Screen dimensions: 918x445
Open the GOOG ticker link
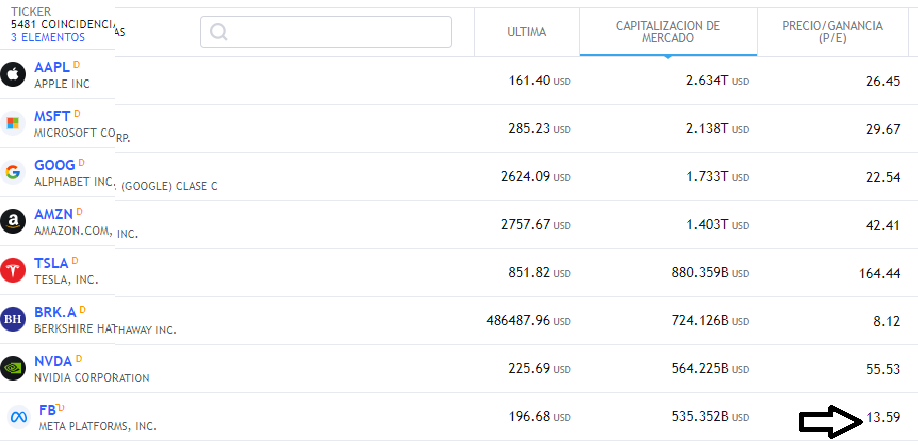pyautogui.click(x=54, y=164)
